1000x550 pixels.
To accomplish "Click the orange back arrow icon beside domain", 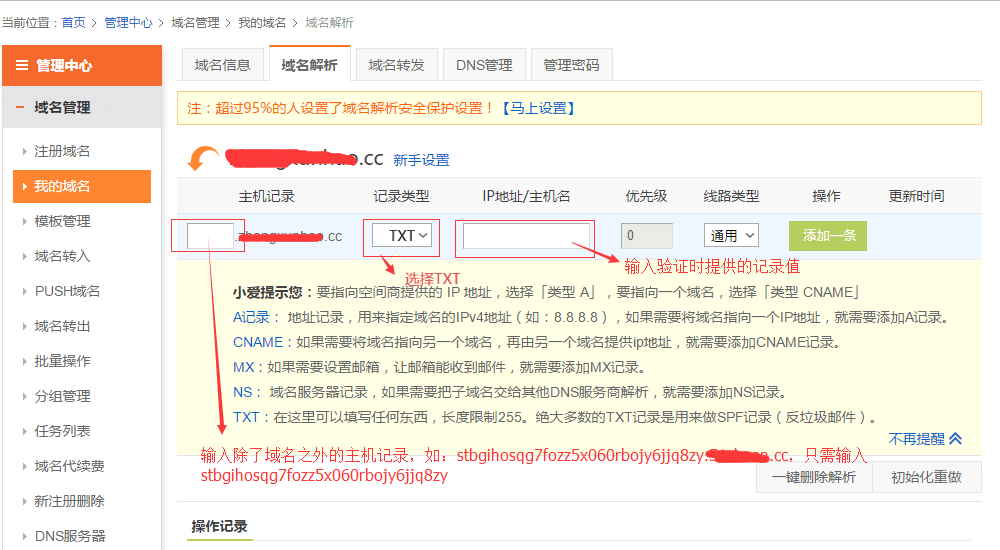I will tap(205, 159).
